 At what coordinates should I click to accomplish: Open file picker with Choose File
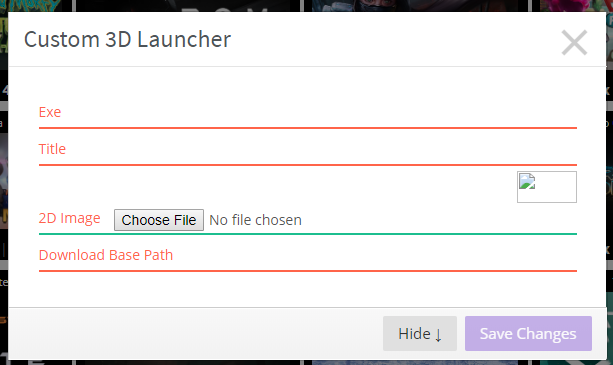pyautogui.click(x=159, y=220)
